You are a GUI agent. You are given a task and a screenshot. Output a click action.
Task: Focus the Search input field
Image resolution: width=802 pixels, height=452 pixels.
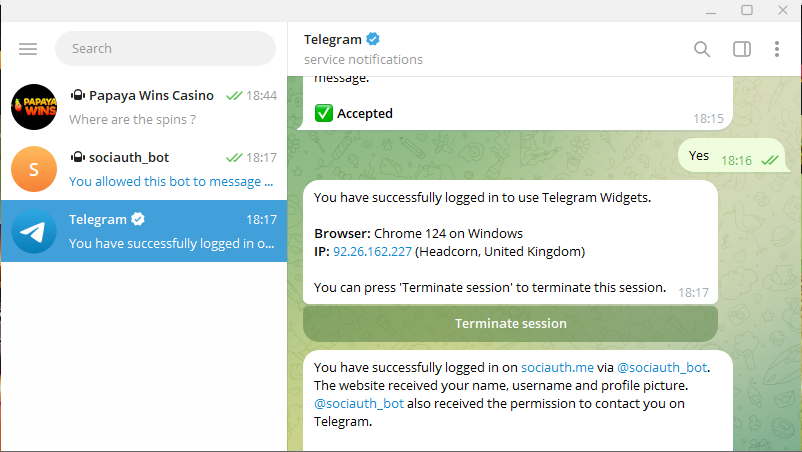pyautogui.click(x=165, y=48)
